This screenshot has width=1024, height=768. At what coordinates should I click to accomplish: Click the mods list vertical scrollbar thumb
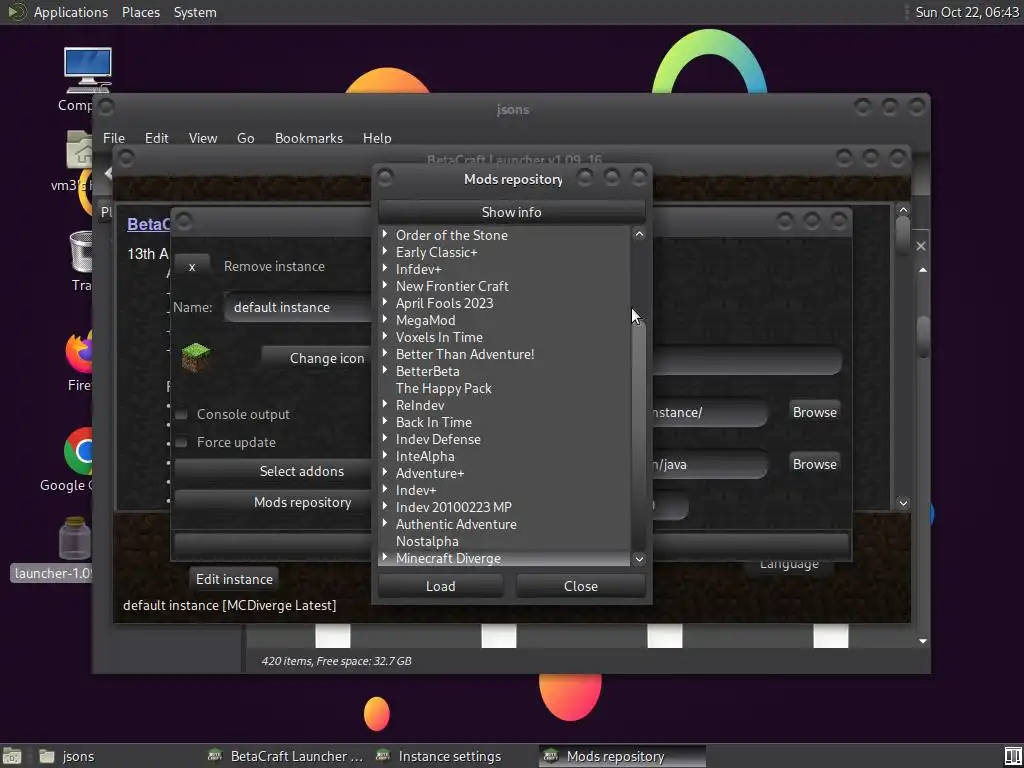point(639,431)
